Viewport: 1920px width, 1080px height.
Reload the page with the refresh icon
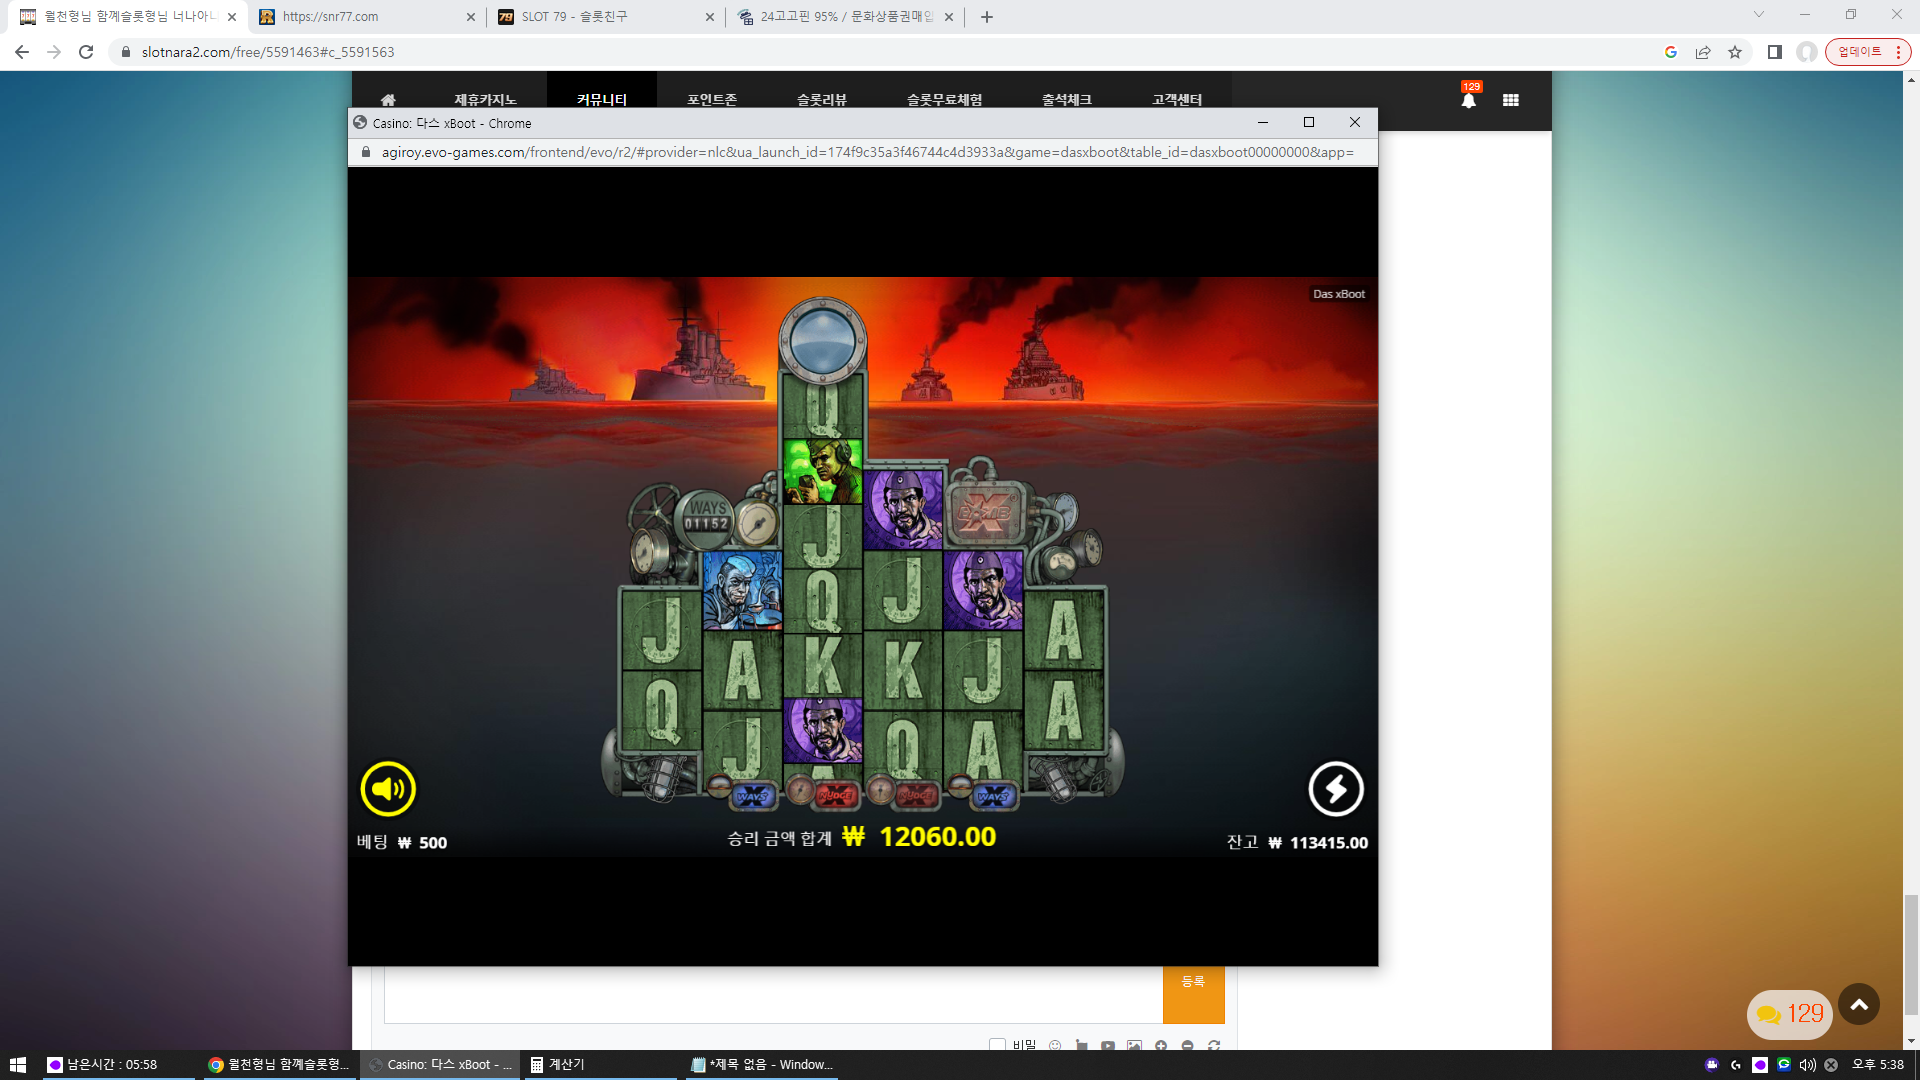tap(86, 52)
